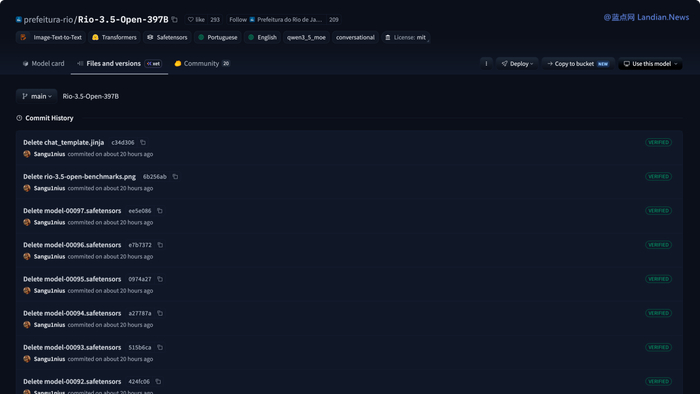Switch to the Model card tab

[x=43, y=64]
